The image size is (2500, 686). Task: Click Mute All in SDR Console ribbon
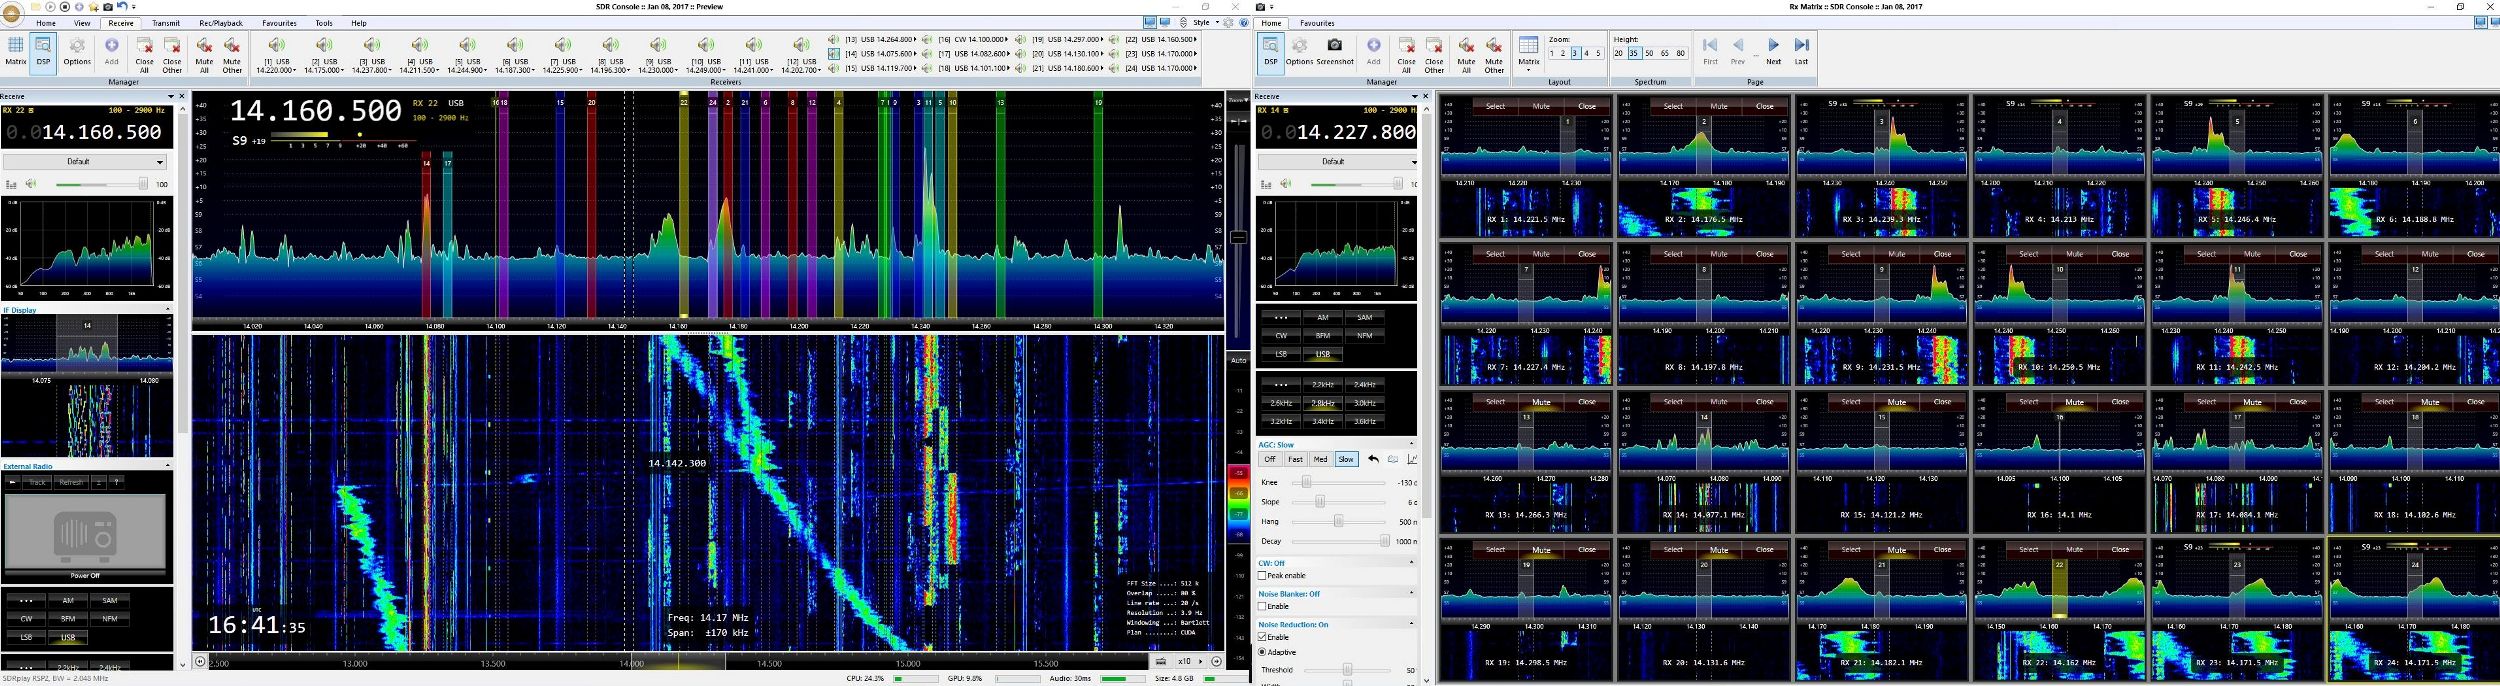204,50
